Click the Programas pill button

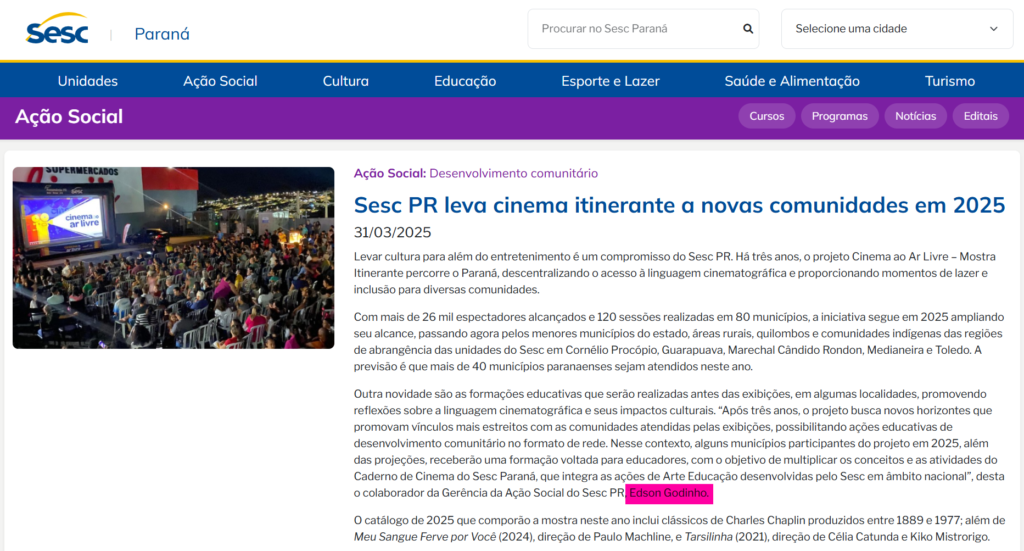click(x=839, y=116)
